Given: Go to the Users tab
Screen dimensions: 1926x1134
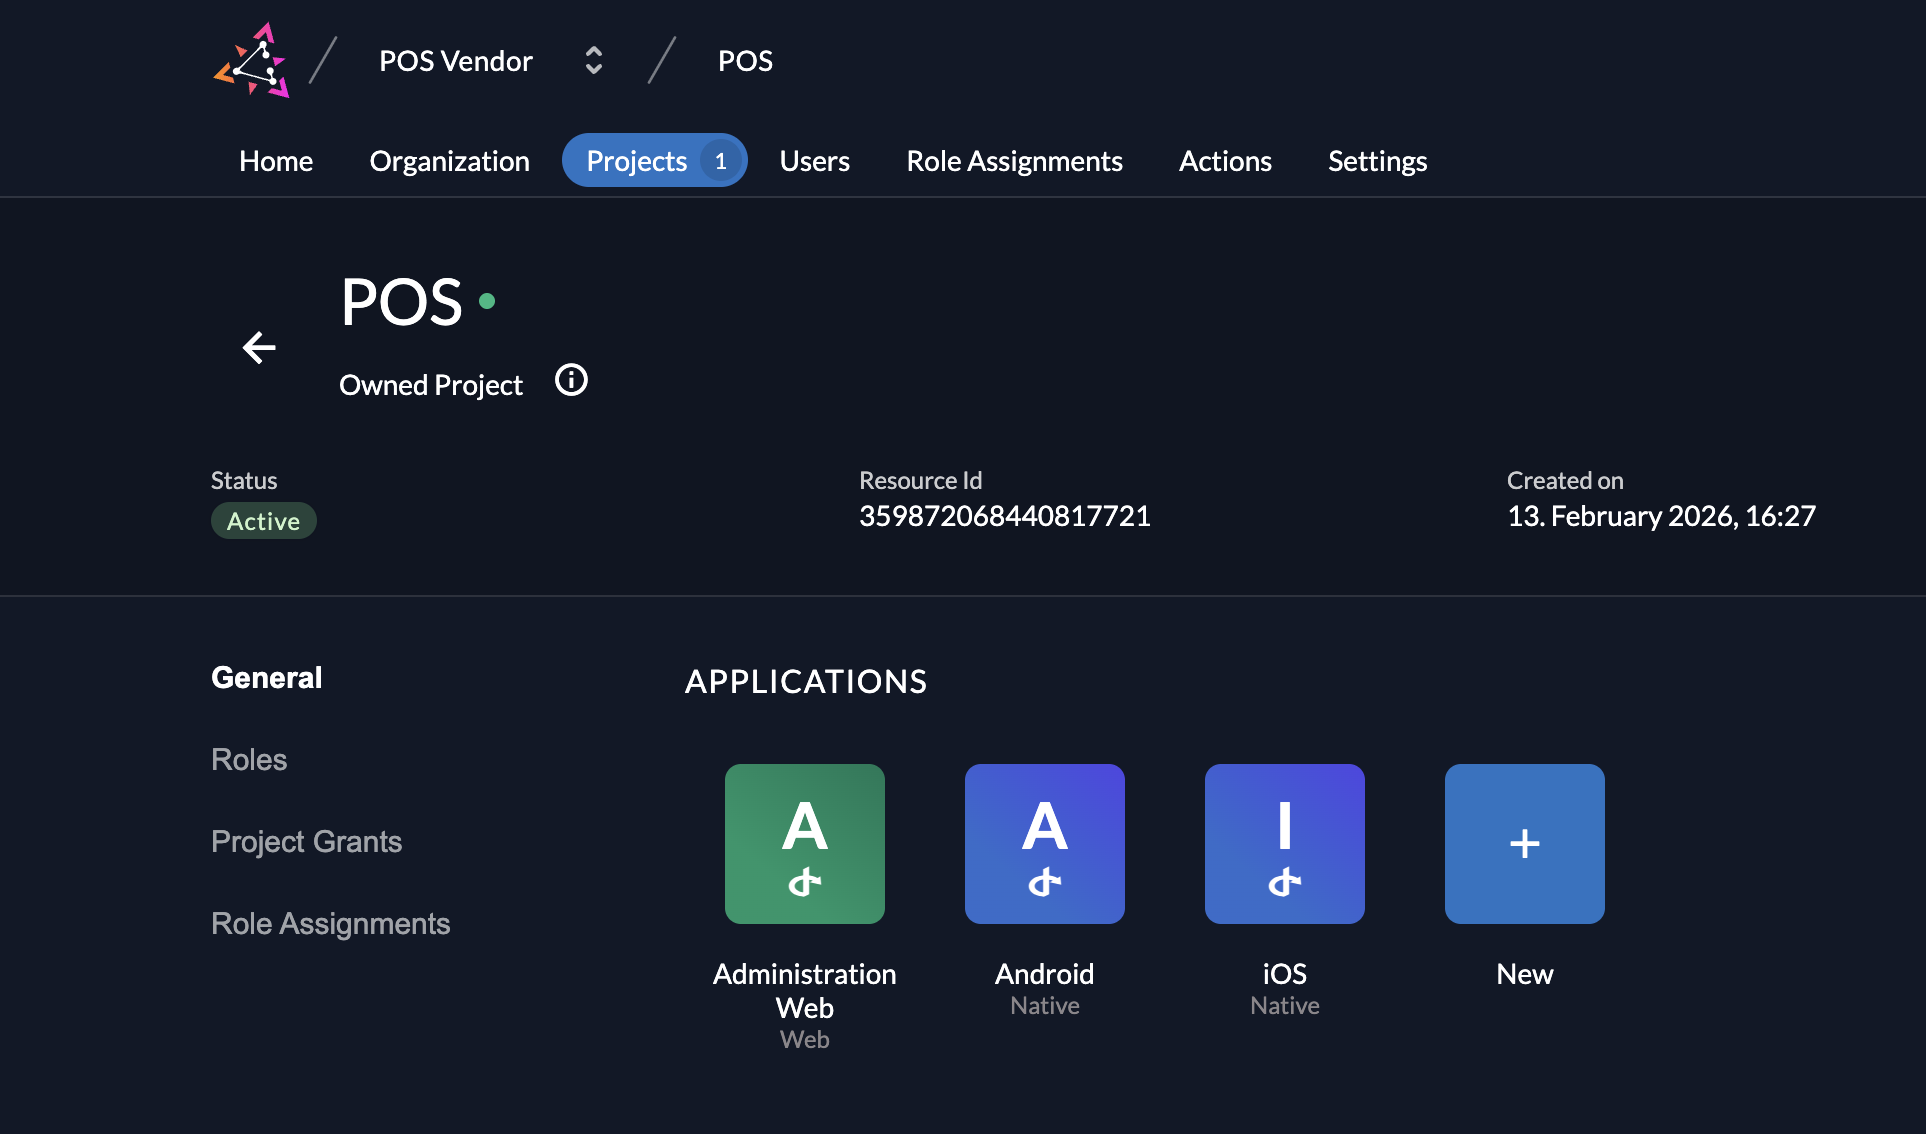Looking at the screenshot, I should (x=814, y=161).
